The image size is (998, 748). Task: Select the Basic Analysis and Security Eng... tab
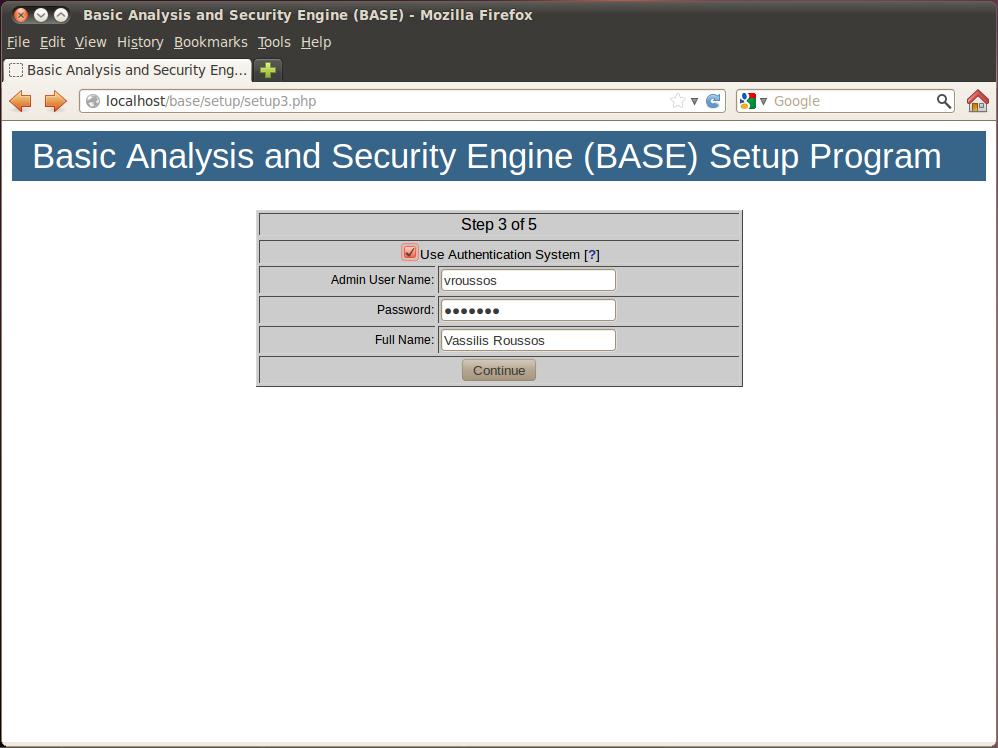(x=128, y=70)
